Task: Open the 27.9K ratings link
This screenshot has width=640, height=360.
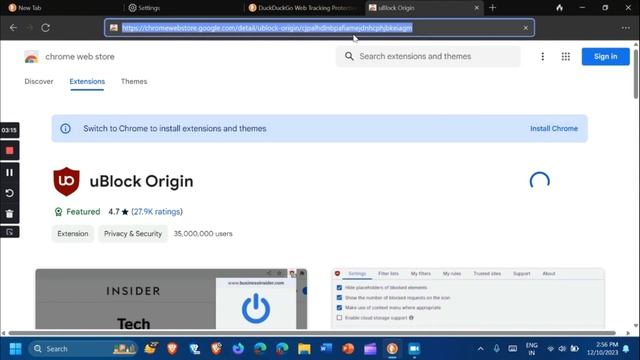Action: pyautogui.click(x=157, y=212)
